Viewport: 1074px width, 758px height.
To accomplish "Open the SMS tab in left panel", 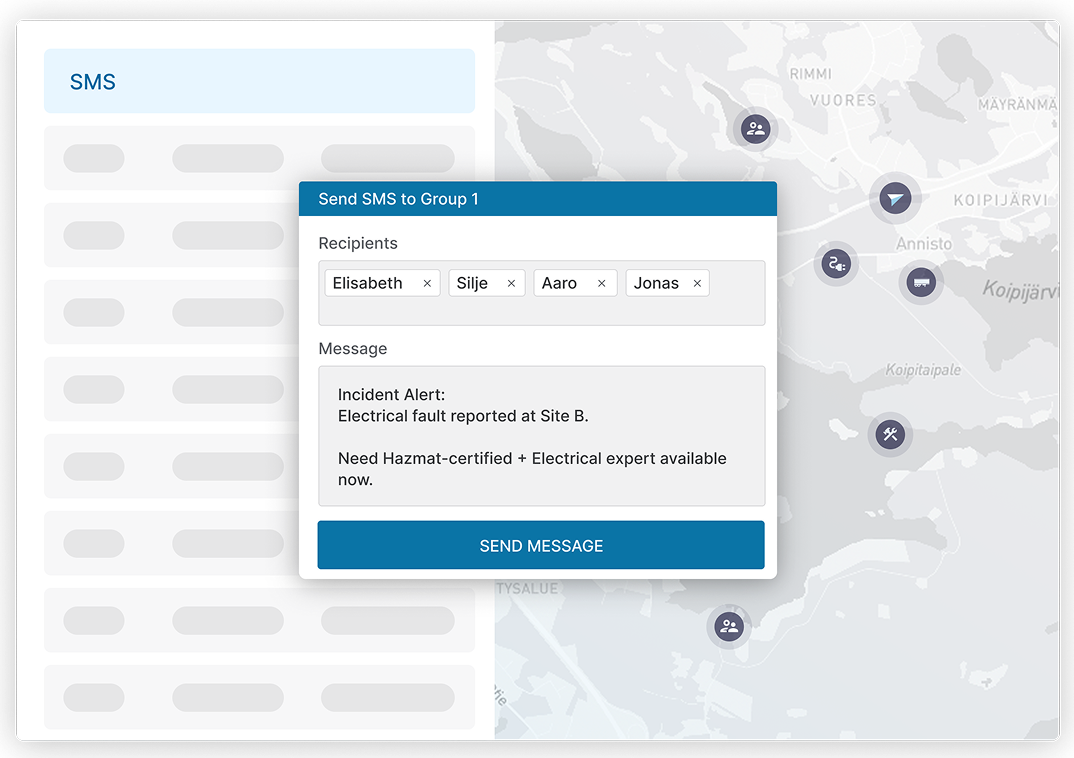I will tap(259, 81).
